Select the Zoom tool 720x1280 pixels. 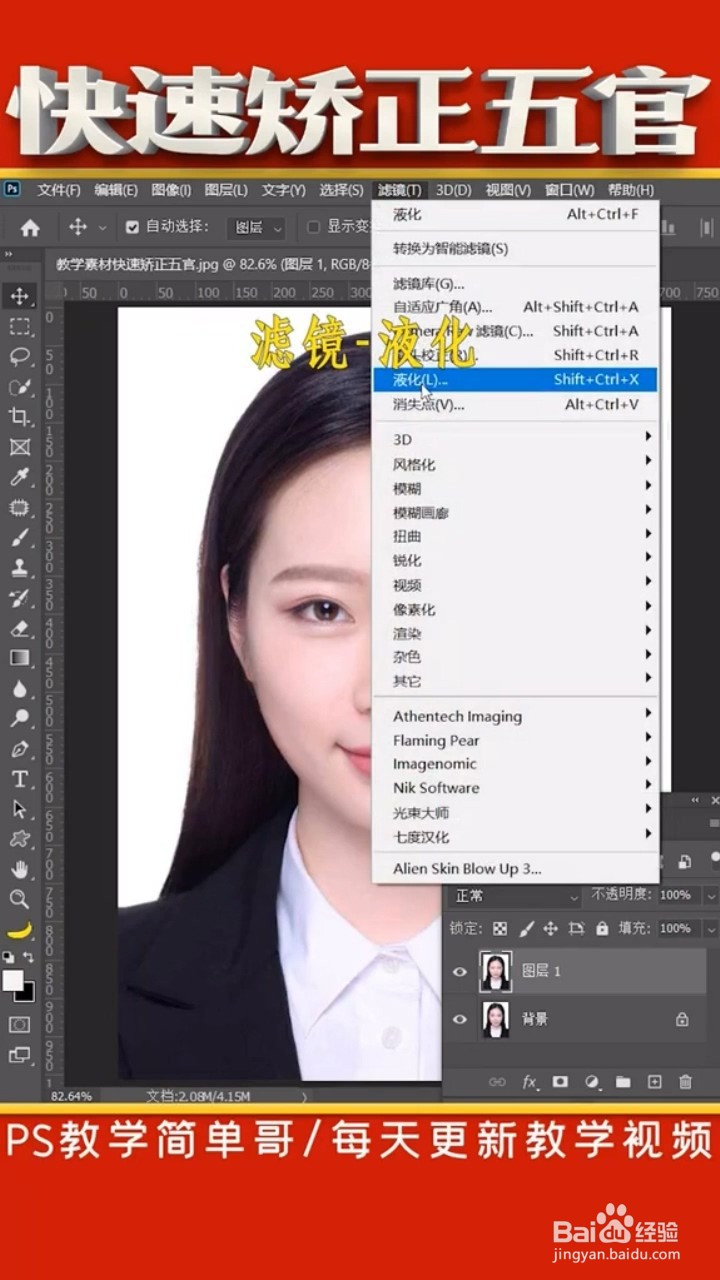pyautogui.click(x=20, y=898)
